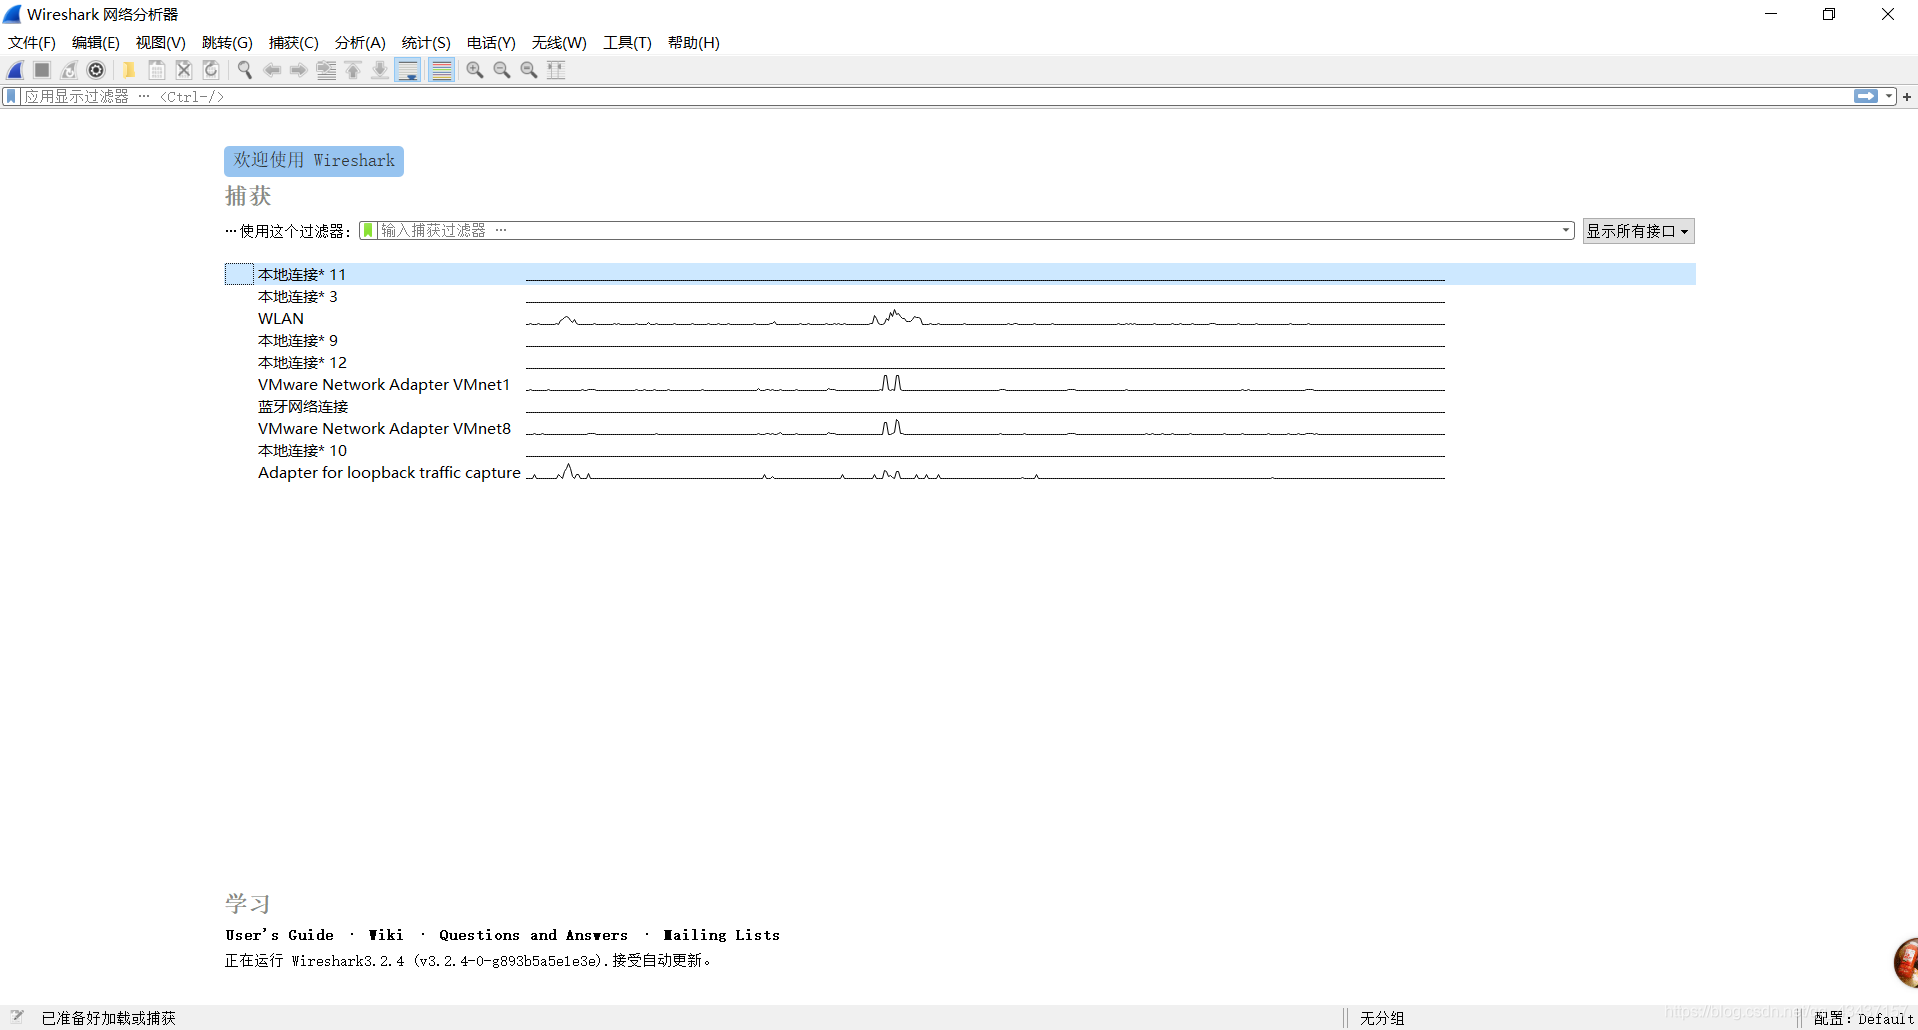
Task: Open the 统计(S) menu
Action: [x=426, y=43]
